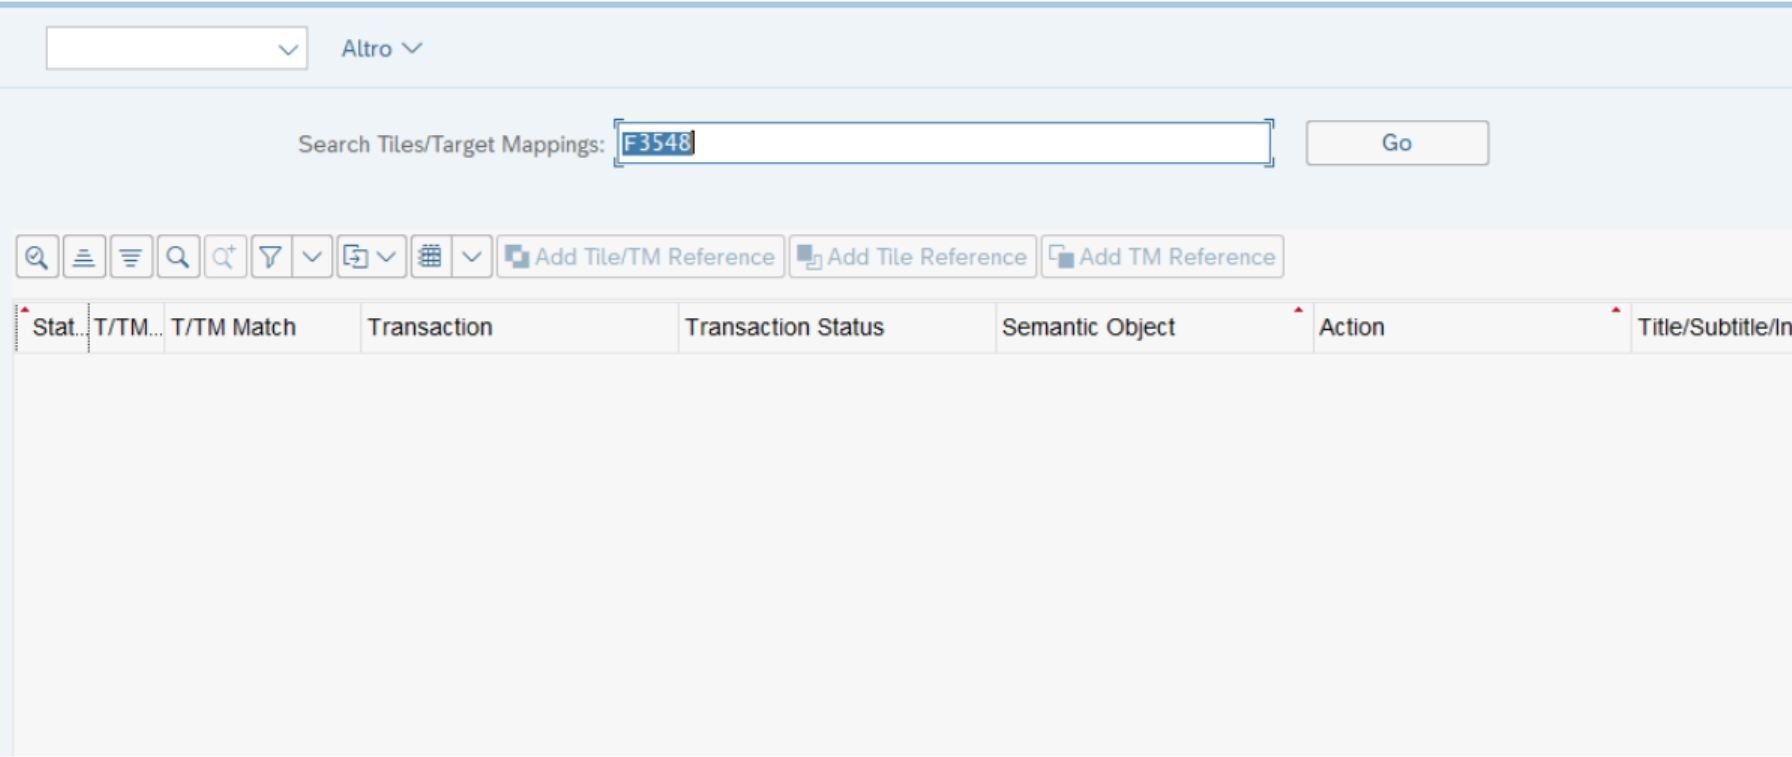Click the Stat. column header

(52, 327)
